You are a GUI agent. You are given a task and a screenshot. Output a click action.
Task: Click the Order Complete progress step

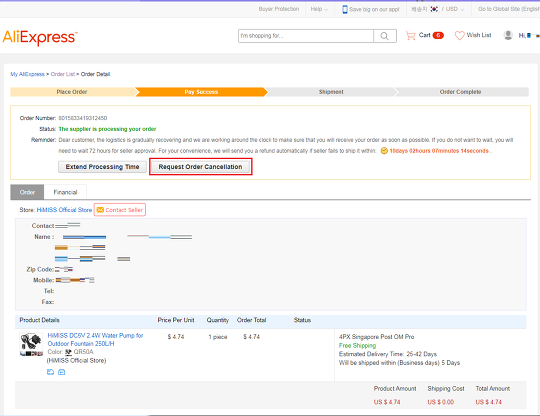click(460, 92)
